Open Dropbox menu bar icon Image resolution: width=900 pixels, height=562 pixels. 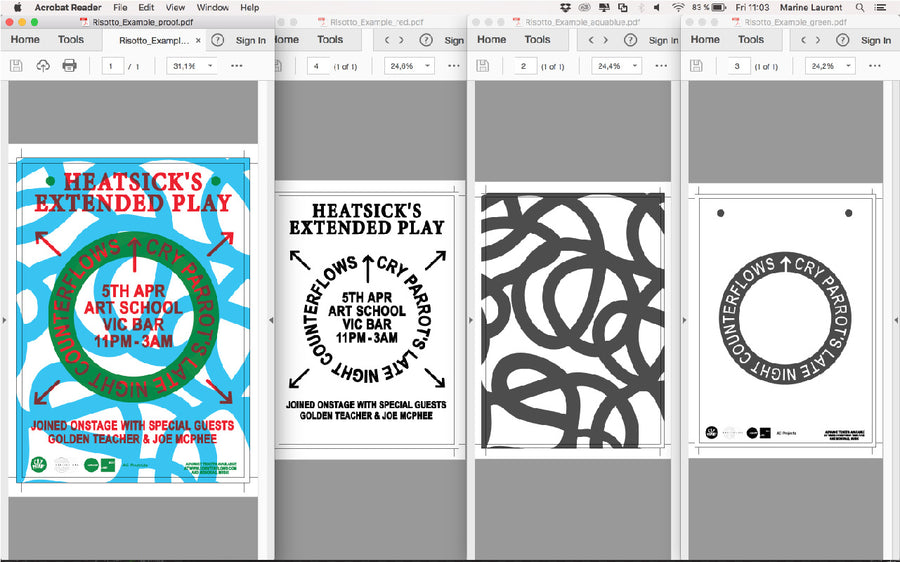coord(565,7)
